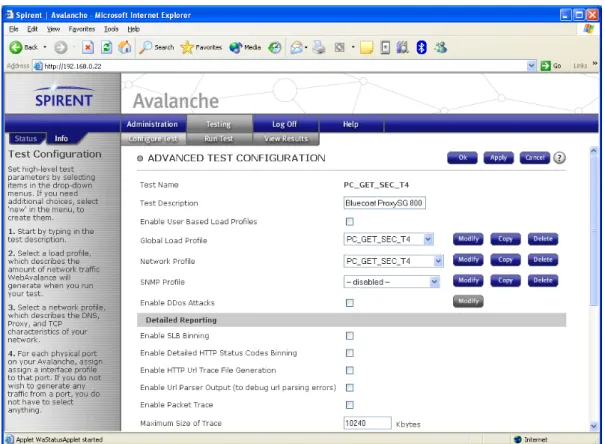
Task: Click Delete for SNMP Profile
Action: coord(543,281)
